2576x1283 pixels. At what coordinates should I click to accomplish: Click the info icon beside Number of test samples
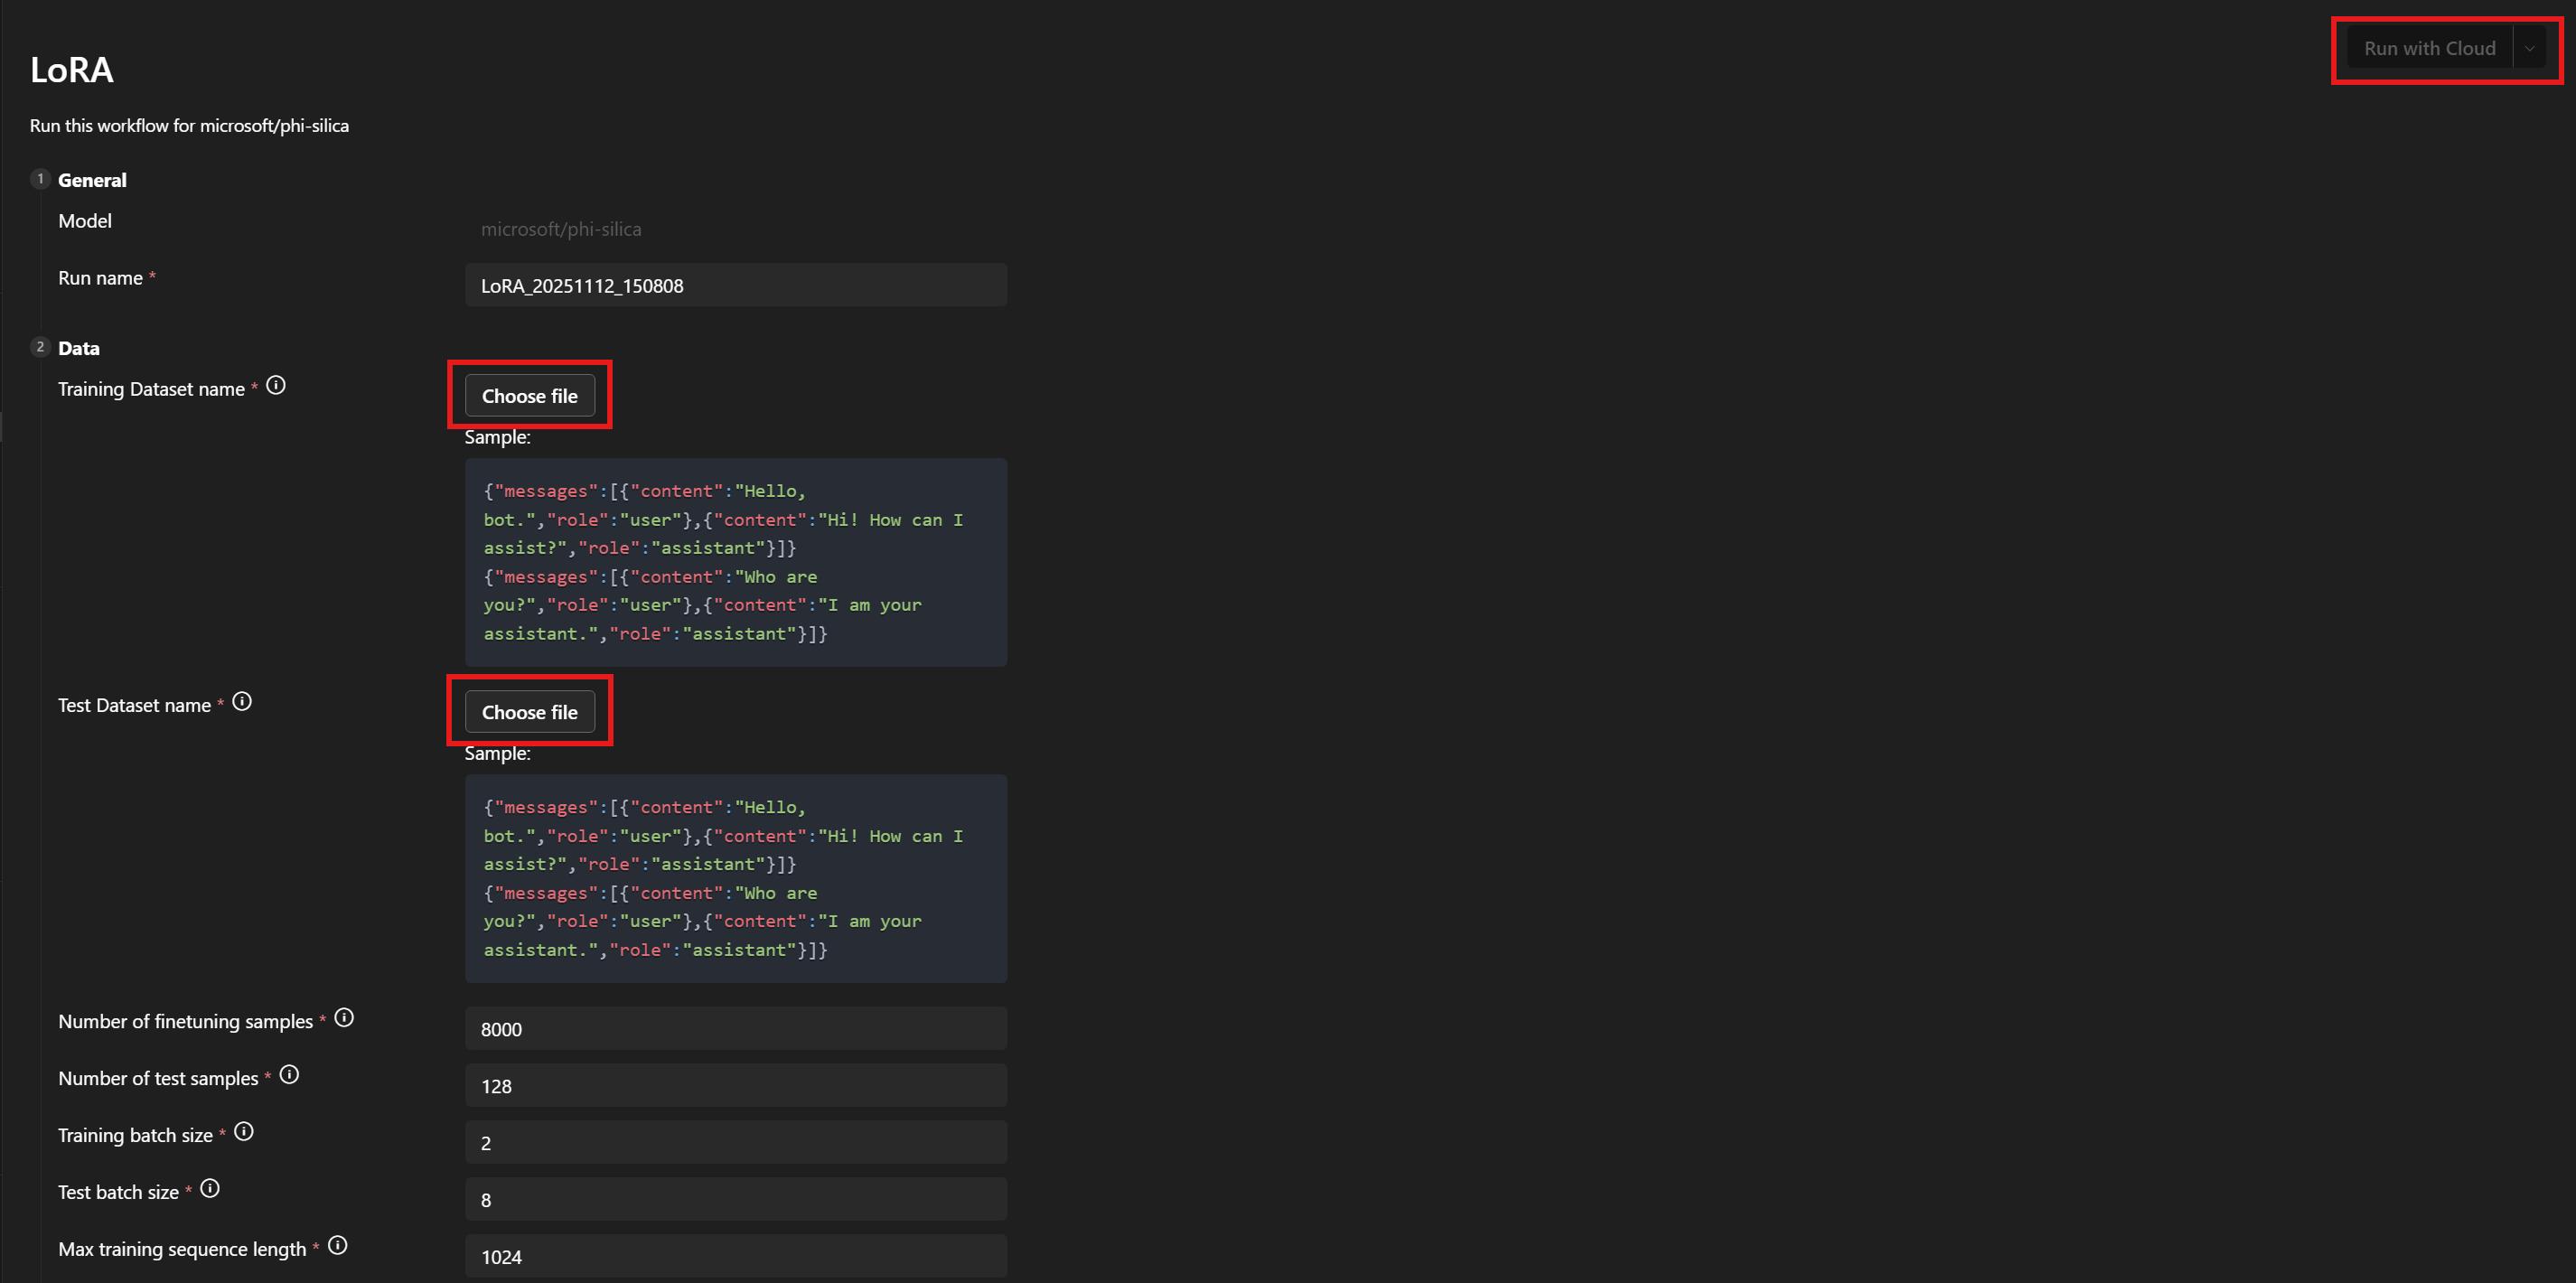[289, 1074]
